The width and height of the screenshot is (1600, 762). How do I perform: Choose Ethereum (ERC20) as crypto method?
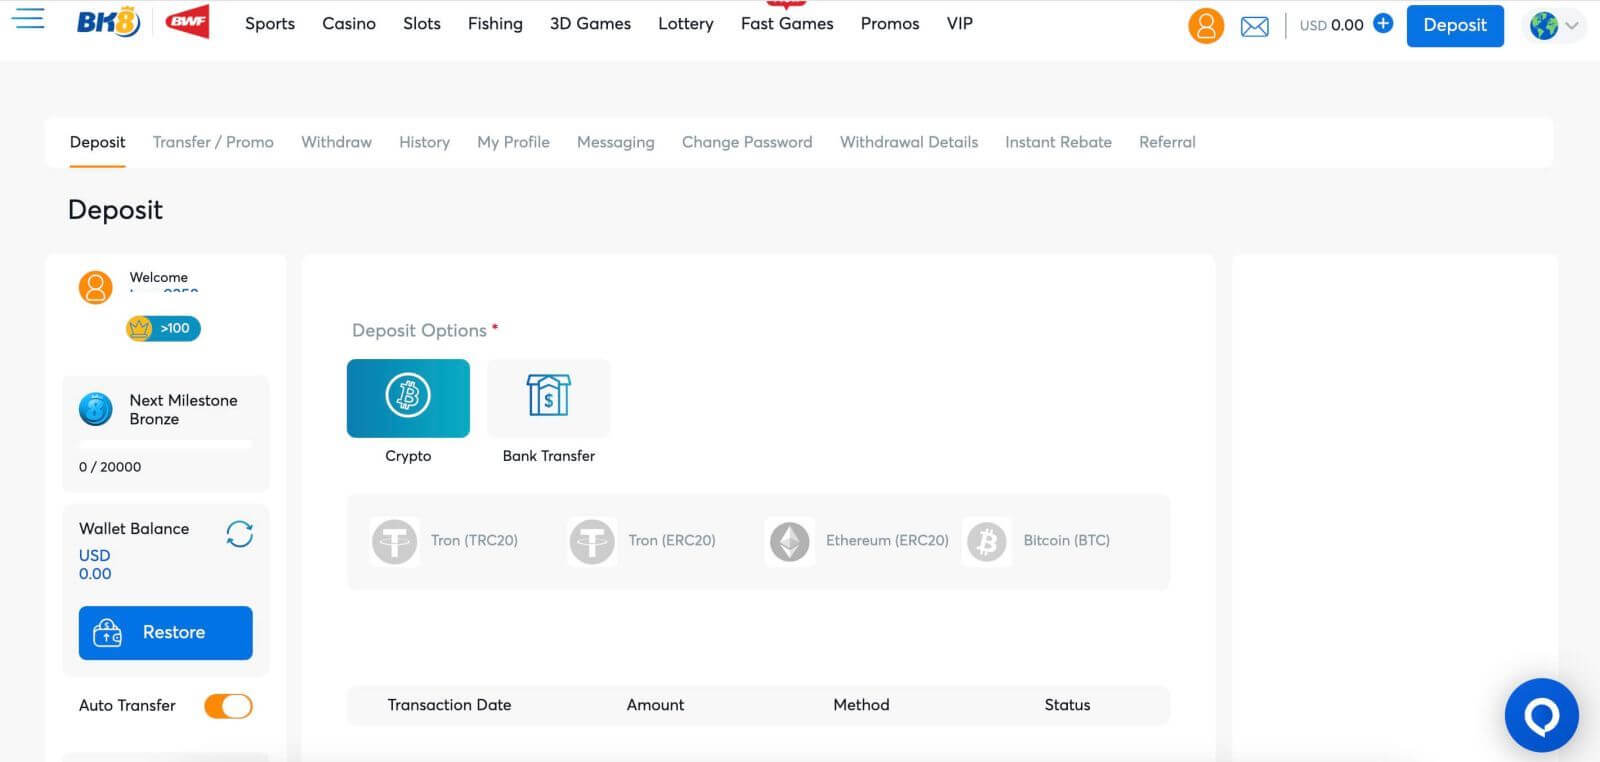[858, 541]
